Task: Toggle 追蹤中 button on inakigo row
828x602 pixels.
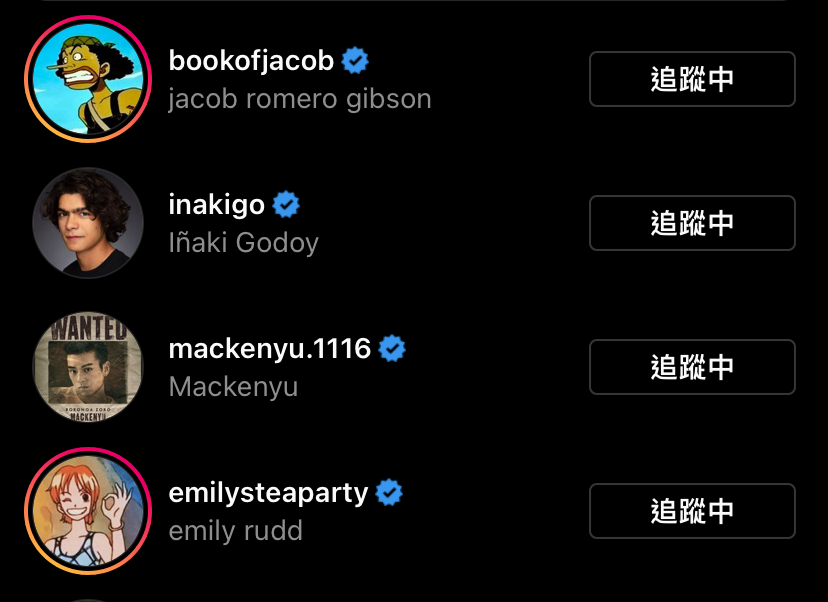Action: 692,223
